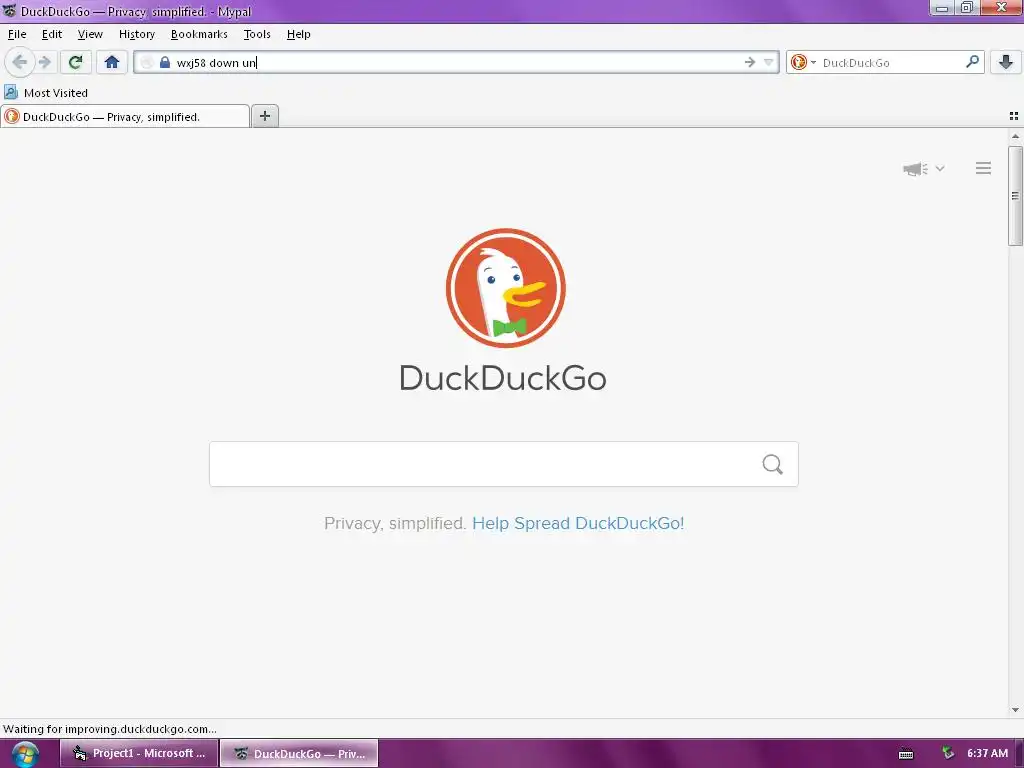Follow the Help Spread DuckDuckGo! link
1024x768 pixels.
click(x=578, y=523)
